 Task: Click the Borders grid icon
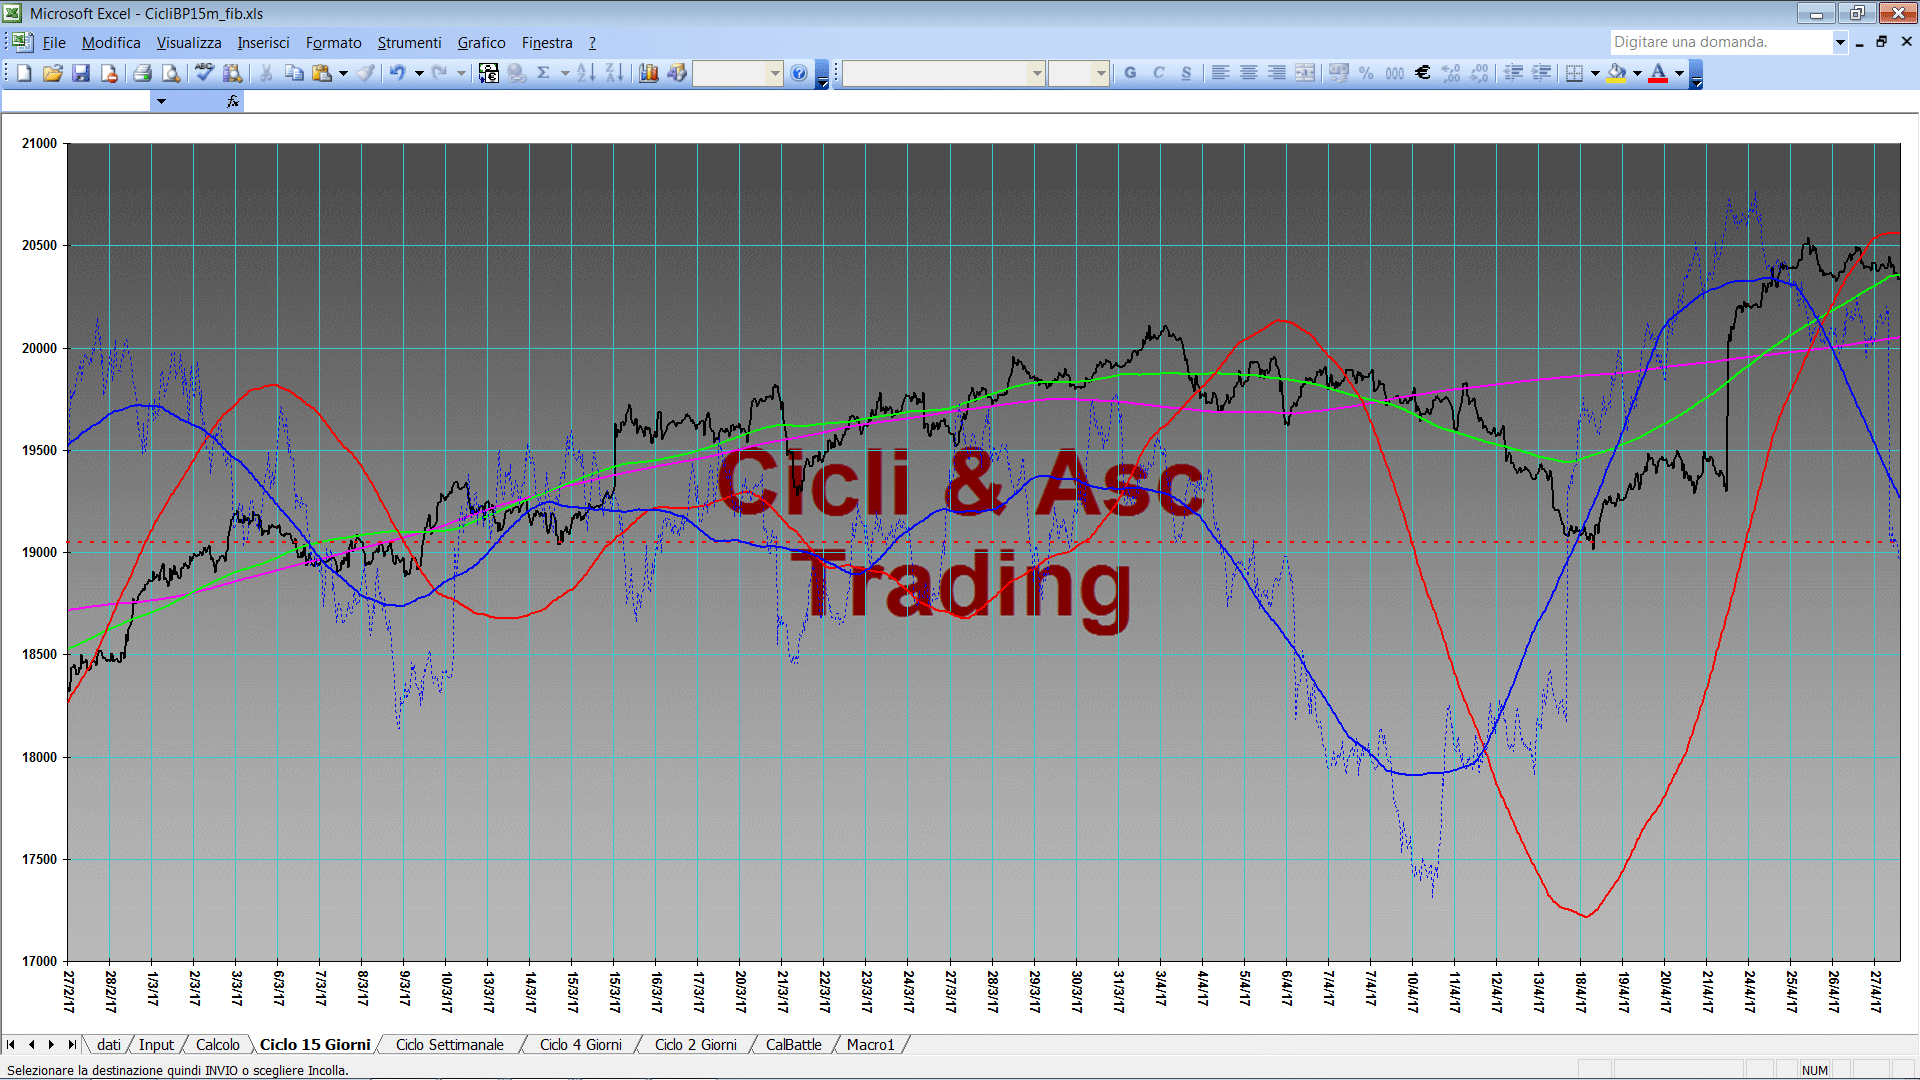tap(1574, 73)
